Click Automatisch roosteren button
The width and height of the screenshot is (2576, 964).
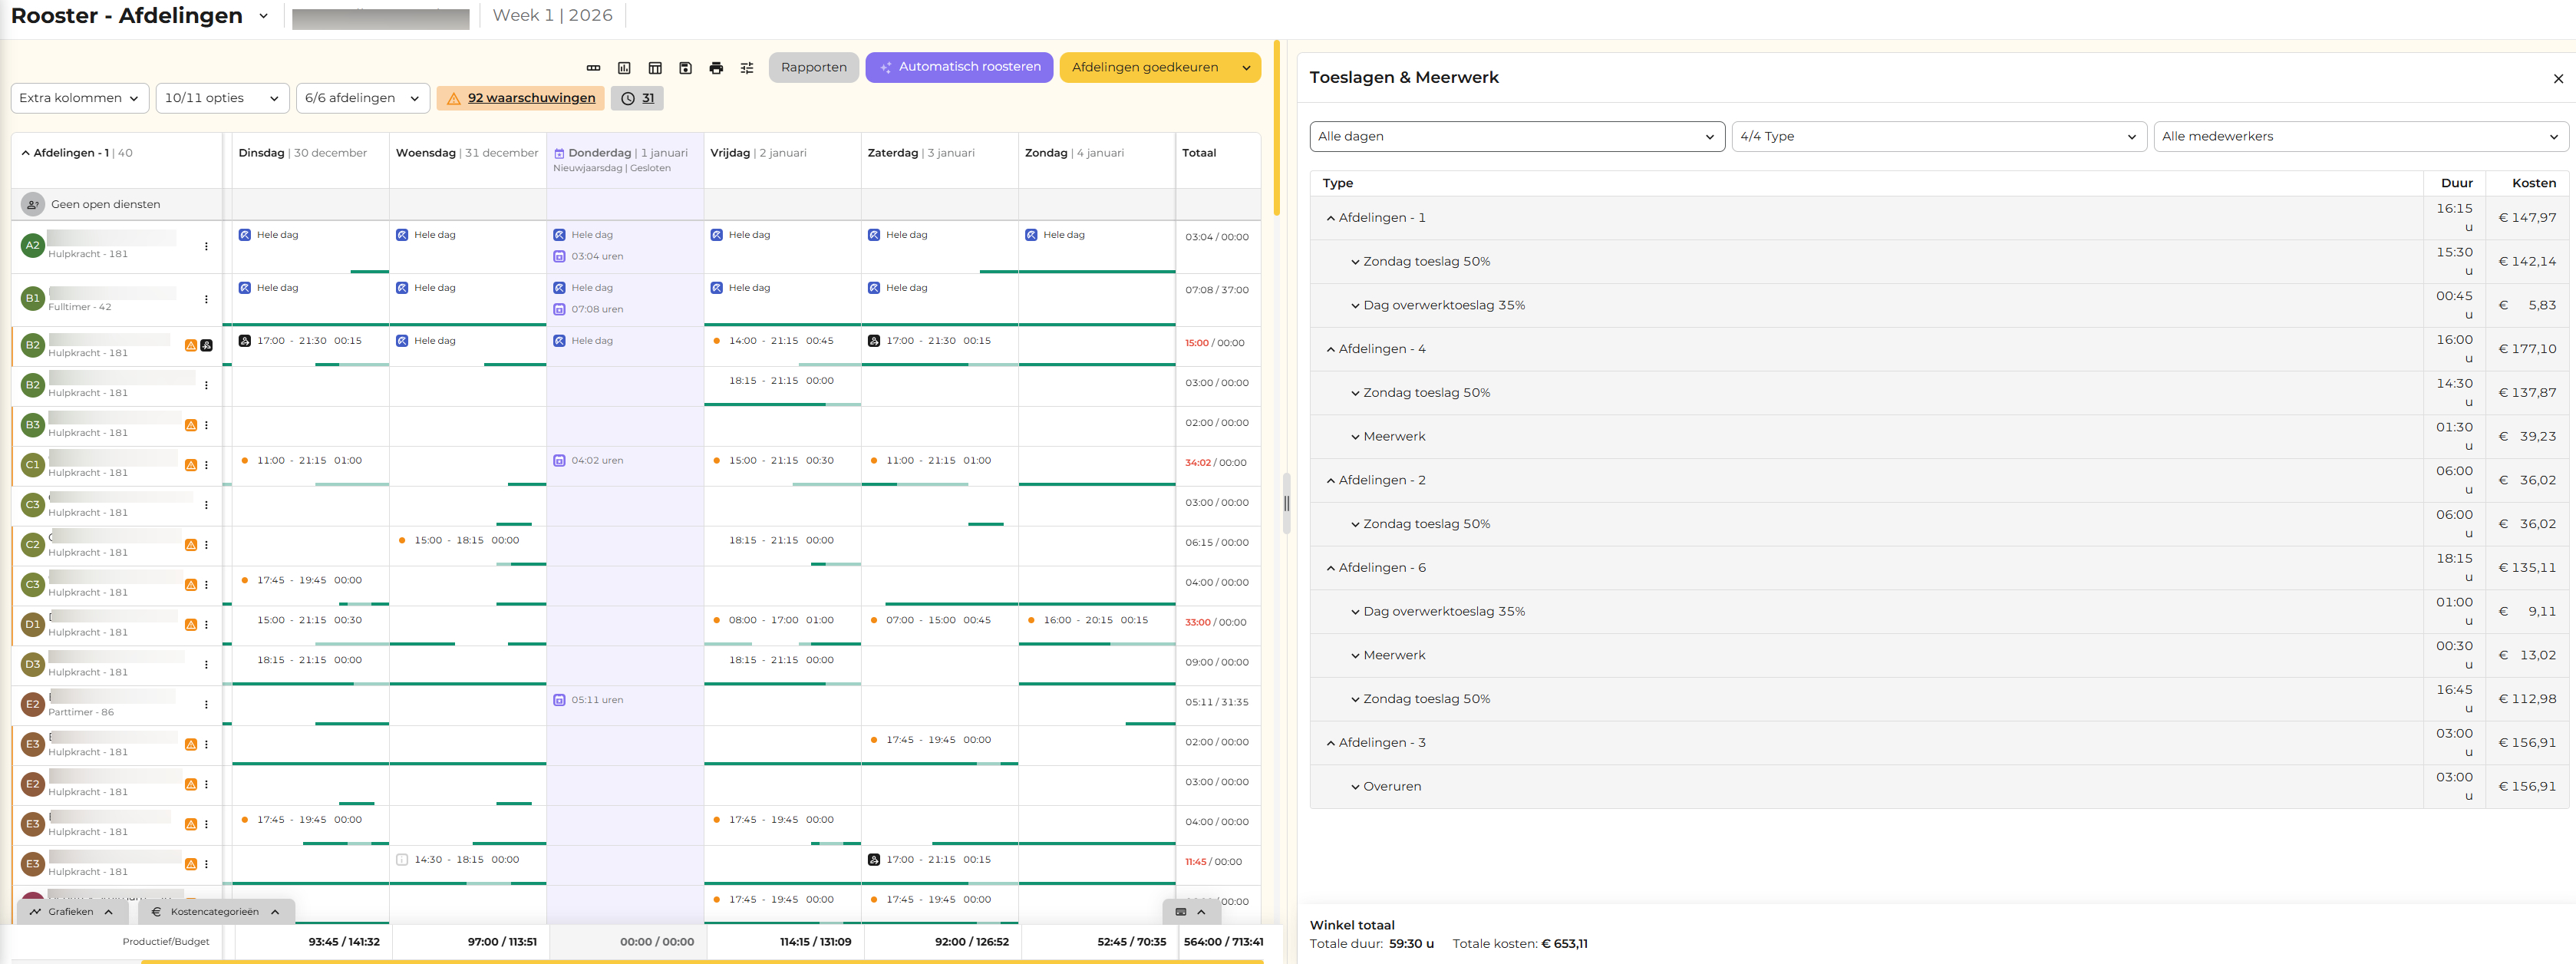click(x=959, y=67)
